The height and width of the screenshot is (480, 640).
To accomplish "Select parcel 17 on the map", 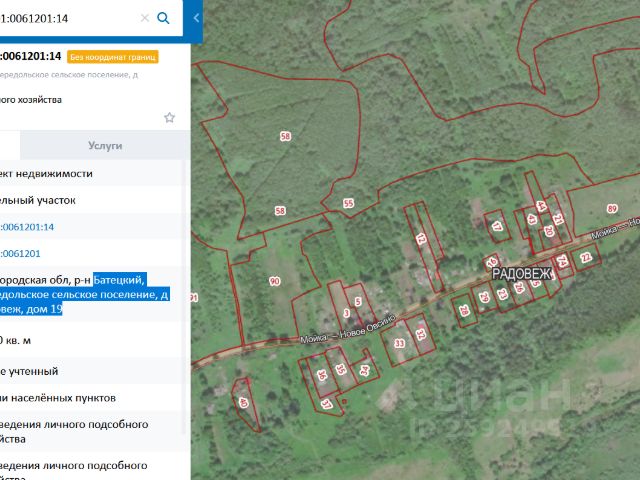I will [x=497, y=226].
